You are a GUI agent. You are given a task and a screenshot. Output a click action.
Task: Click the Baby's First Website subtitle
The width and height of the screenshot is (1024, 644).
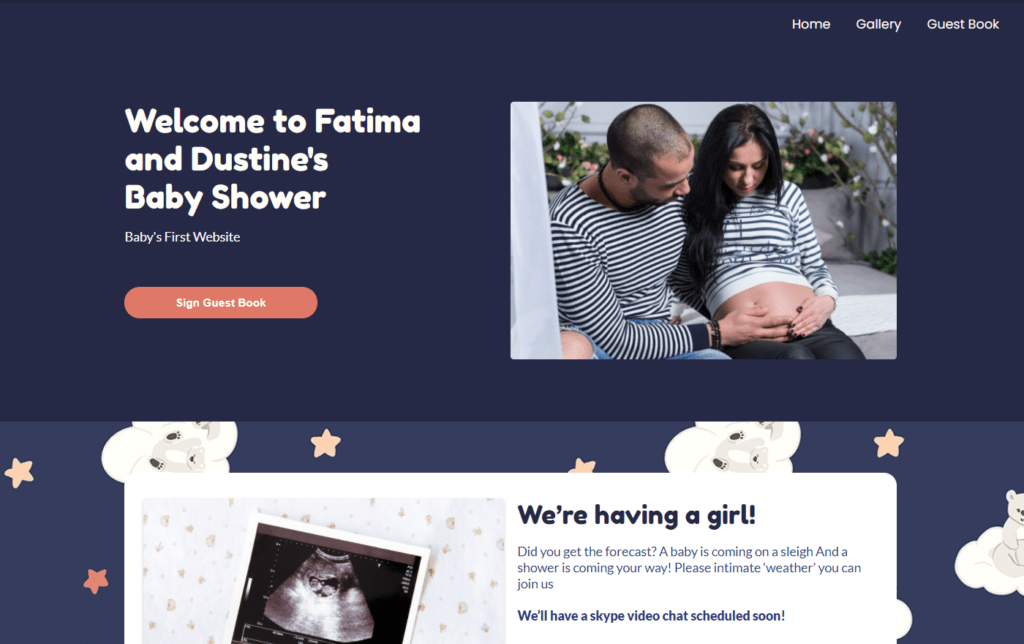click(182, 237)
